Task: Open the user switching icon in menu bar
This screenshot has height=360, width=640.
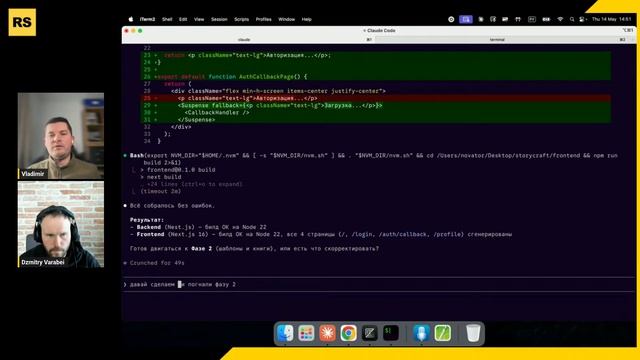Action: point(582,19)
